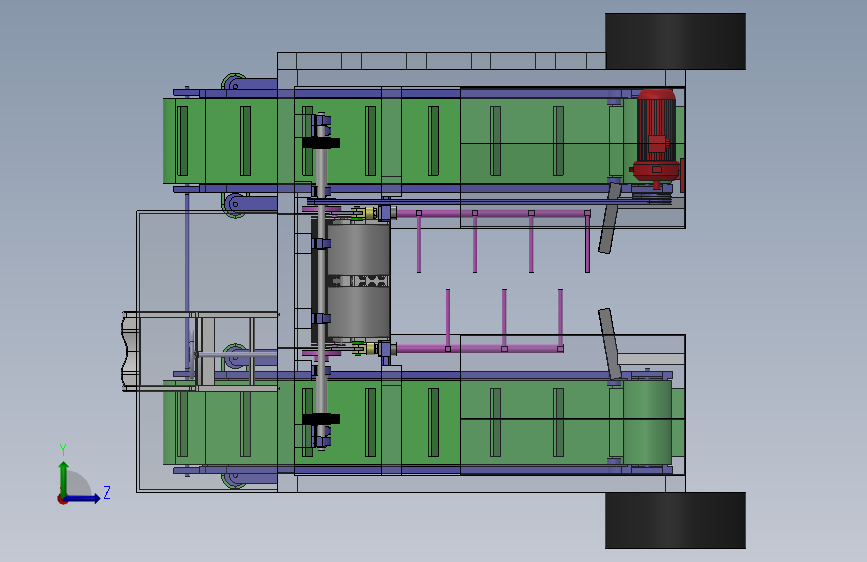The width and height of the screenshot is (867, 562).
Task: Select the lower yellow universal joint
Action: tap(364, 348)
